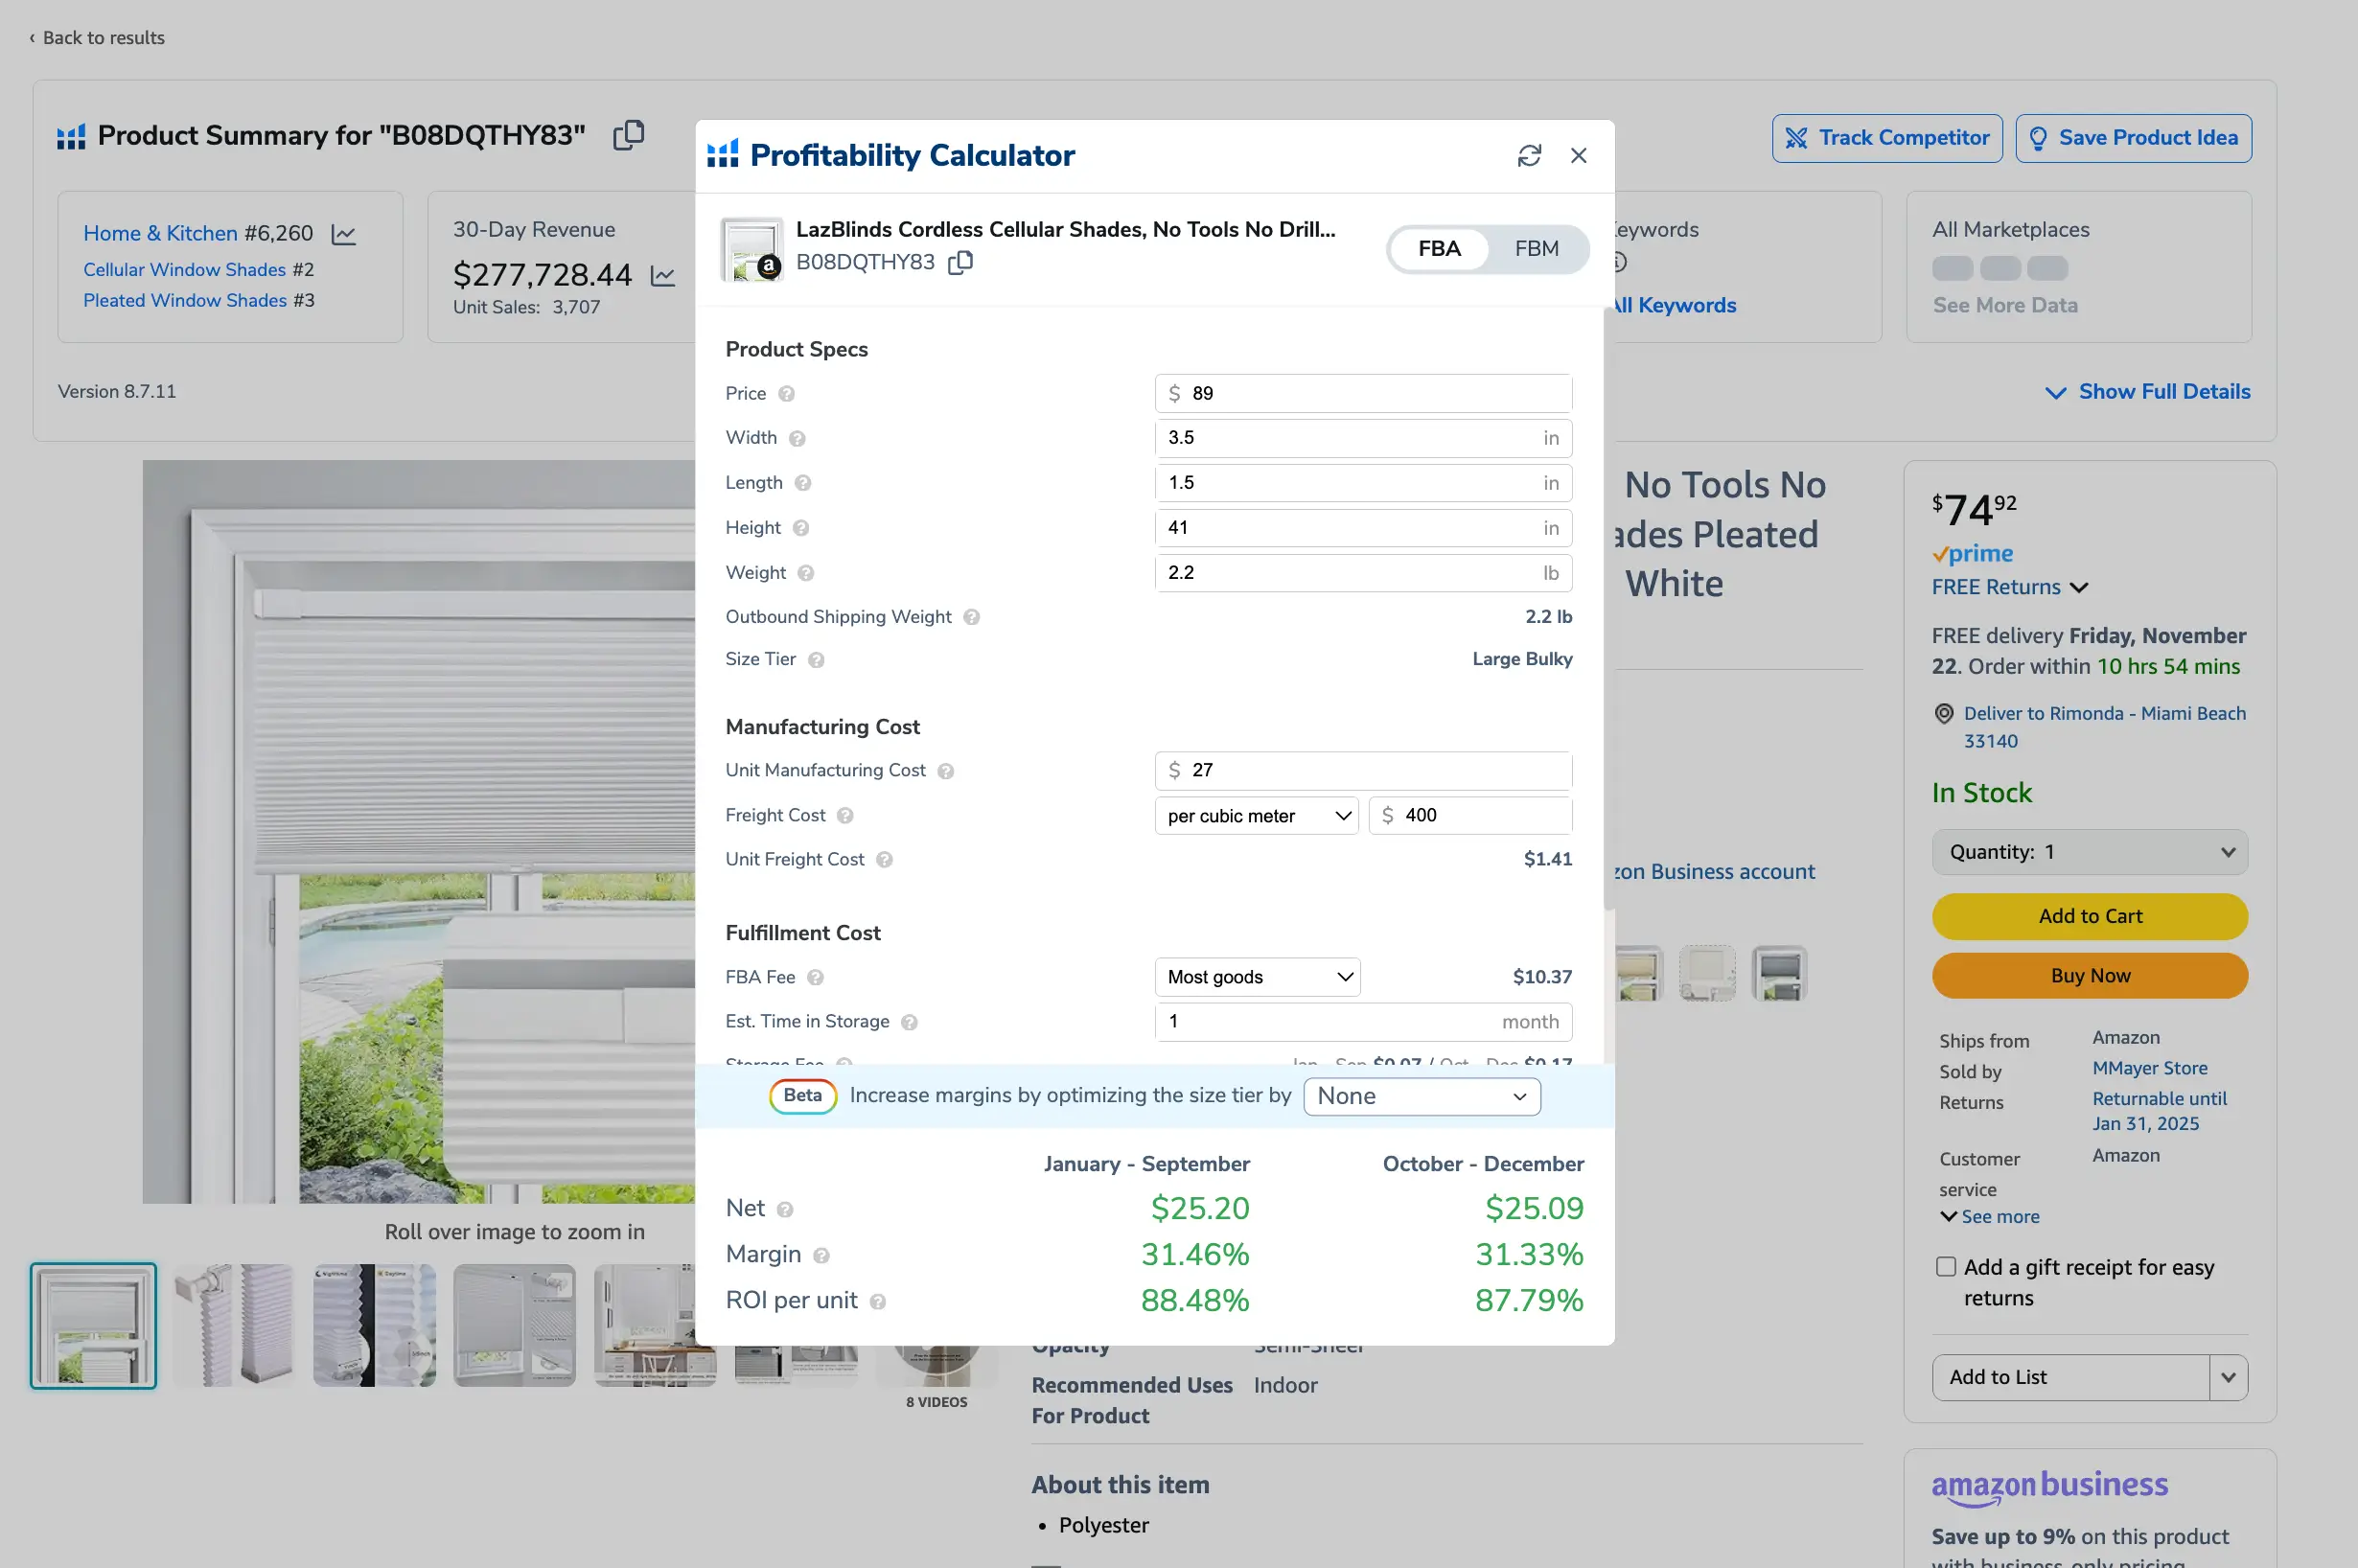Select FBA fulfillment toggle
The height and width of the screenshot is (1568, 2358).
click(x=1440, y=248)
